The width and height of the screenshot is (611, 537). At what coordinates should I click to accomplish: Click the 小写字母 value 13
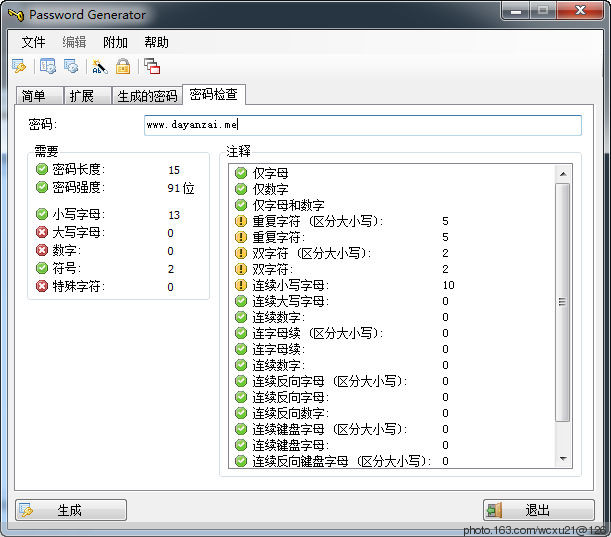[x=174, y=215]
